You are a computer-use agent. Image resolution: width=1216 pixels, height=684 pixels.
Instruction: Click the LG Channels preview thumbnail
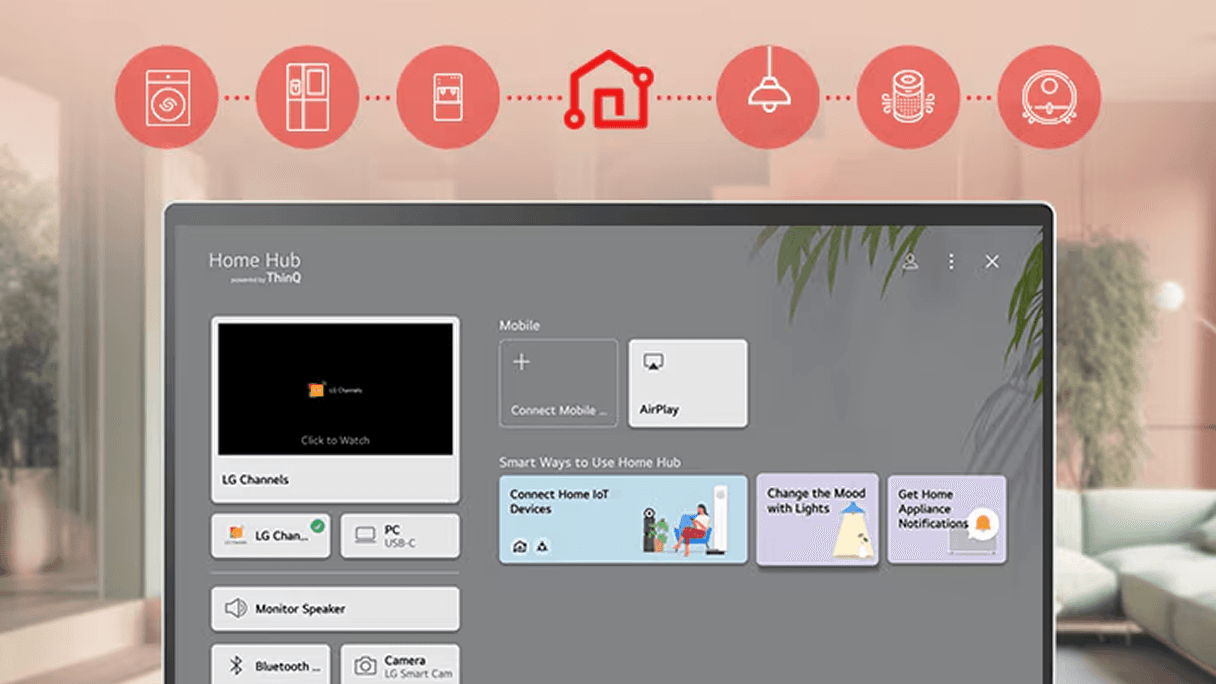(x=335, y=390)
